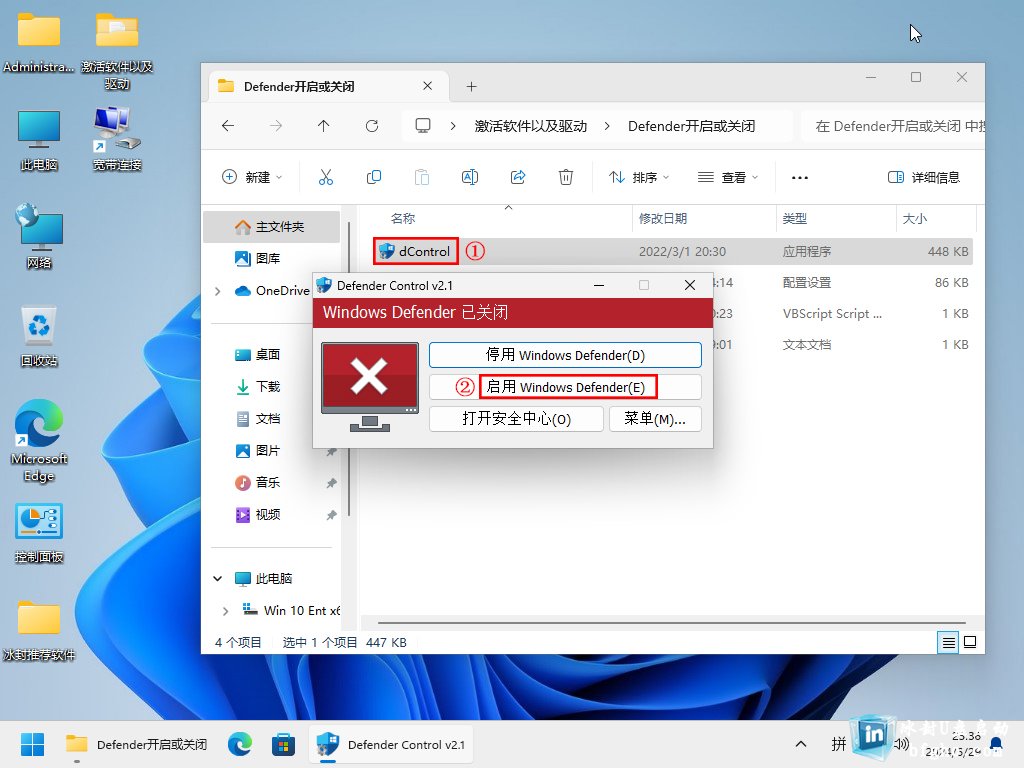
Task: Click 打开安全中心(O) button
Action: coord(516,419)
